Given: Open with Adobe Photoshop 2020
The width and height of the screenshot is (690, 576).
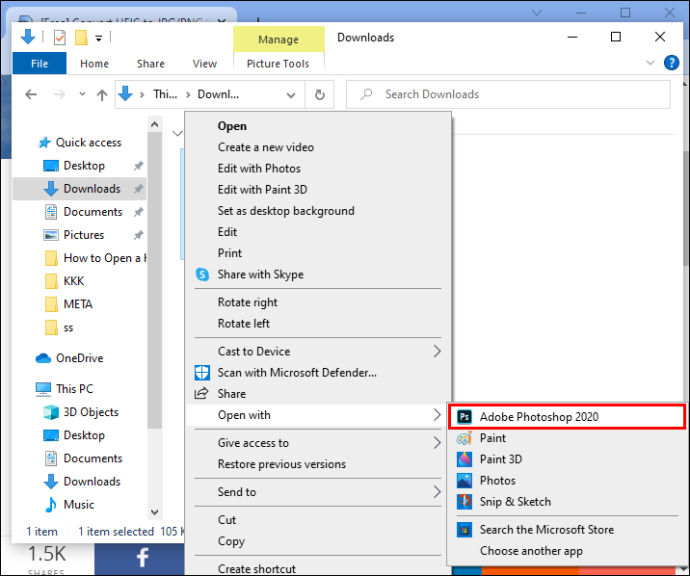Looking at the screenshot, I should pyautogui.click(x=567, y=417).
